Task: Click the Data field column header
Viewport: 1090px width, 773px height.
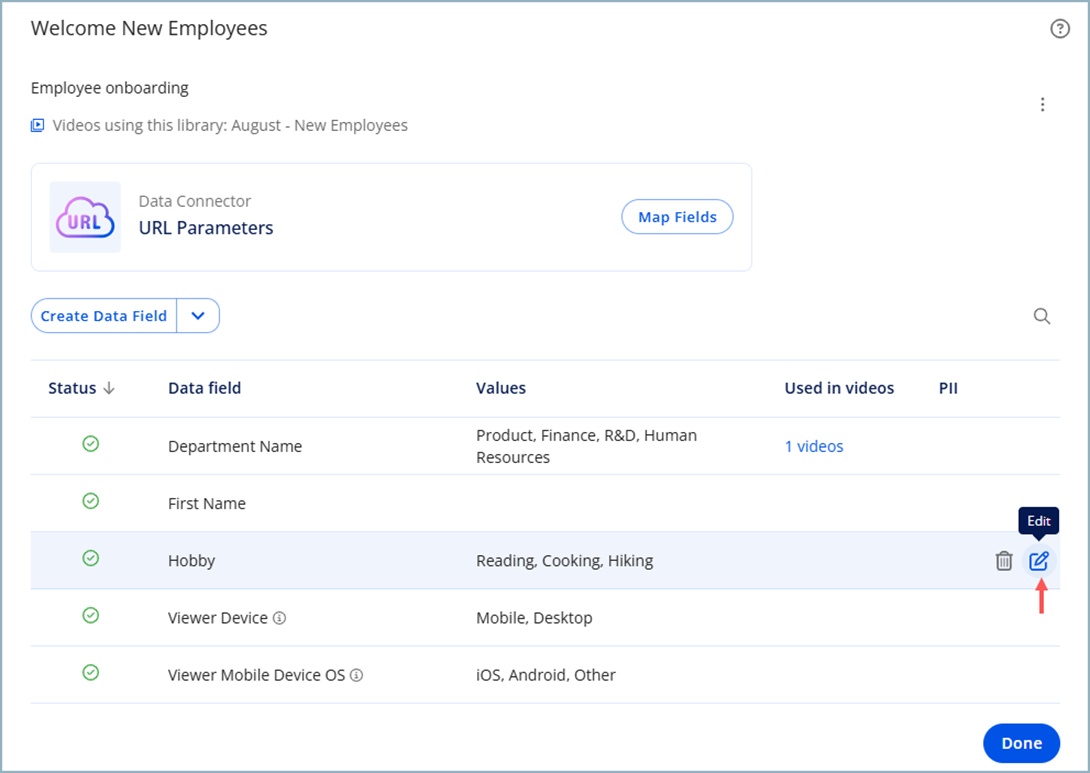Action: pyautogui.click(x=204, y=388)
